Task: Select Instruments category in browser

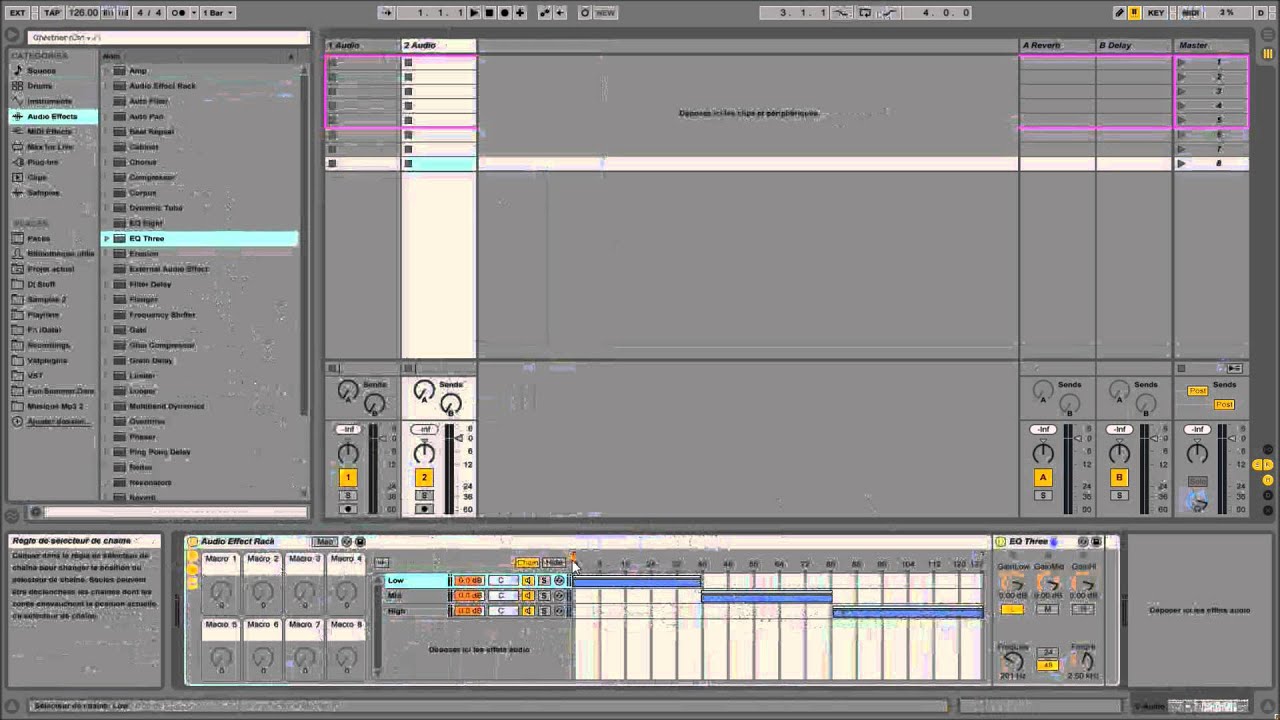Action: coord(49,101)
